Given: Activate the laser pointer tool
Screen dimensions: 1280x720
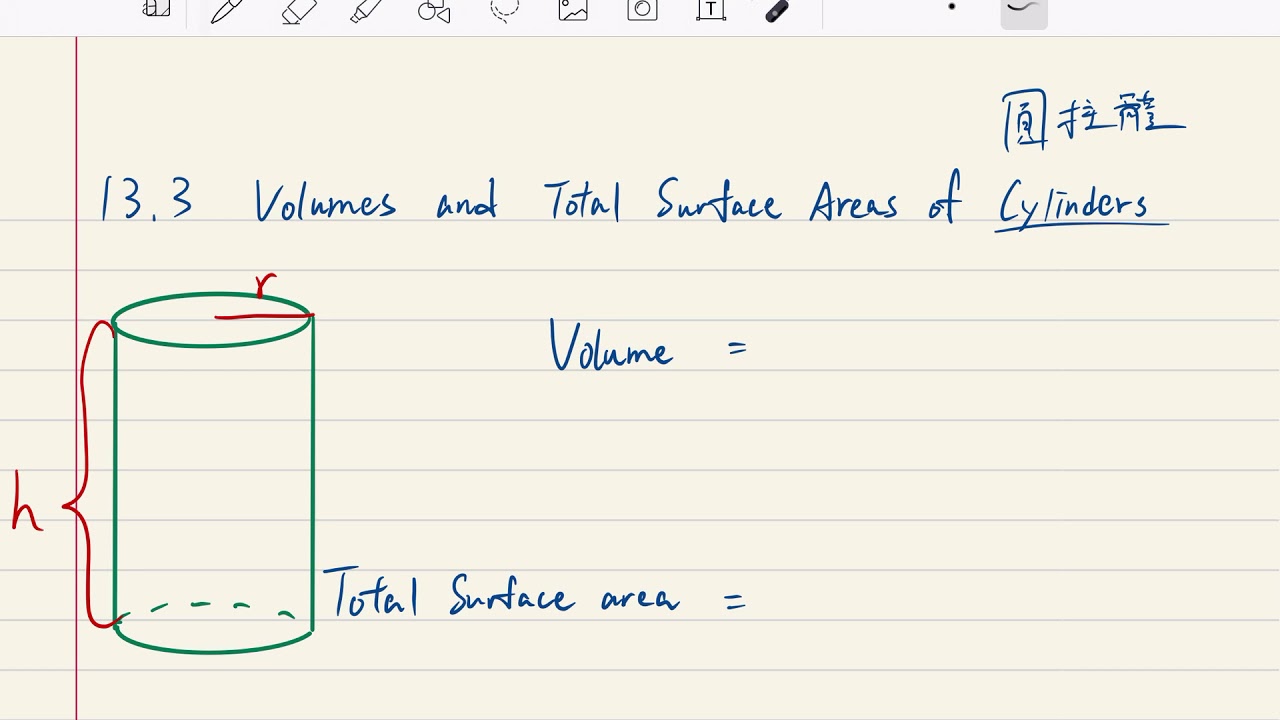Looking at the screenshot, I should [777, 10].
